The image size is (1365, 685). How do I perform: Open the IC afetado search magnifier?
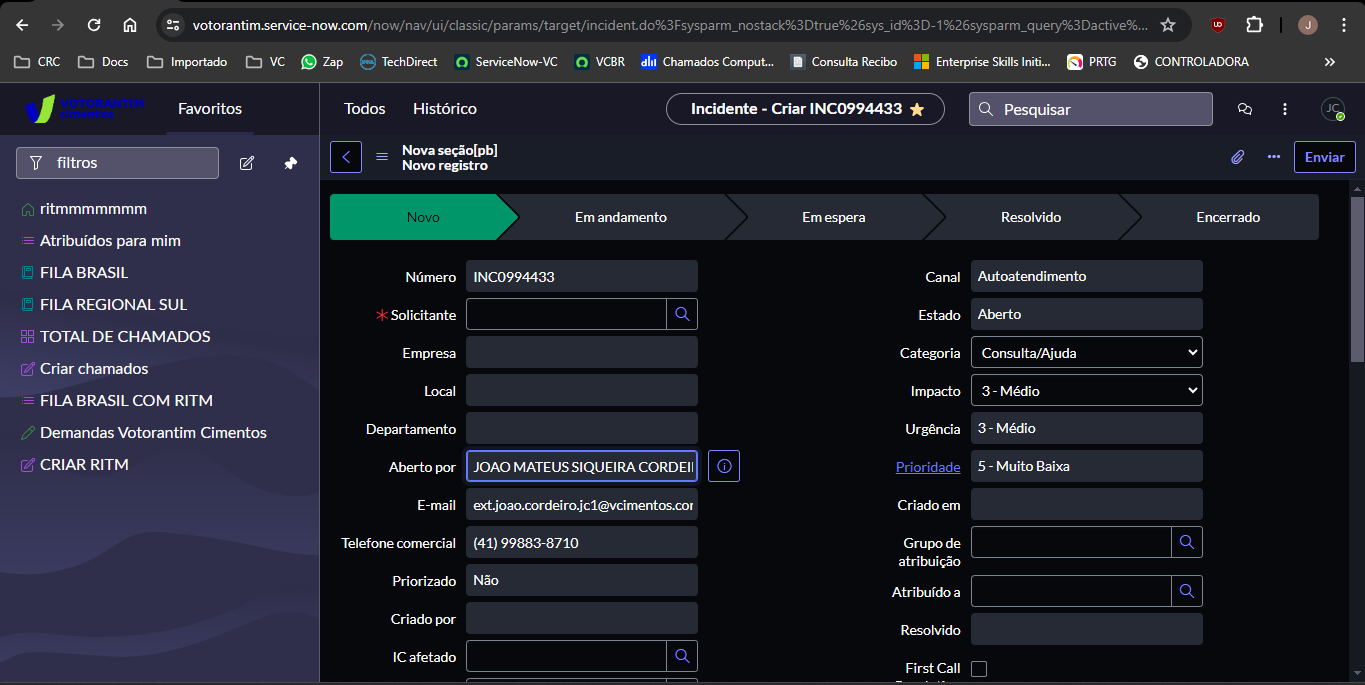682,656
